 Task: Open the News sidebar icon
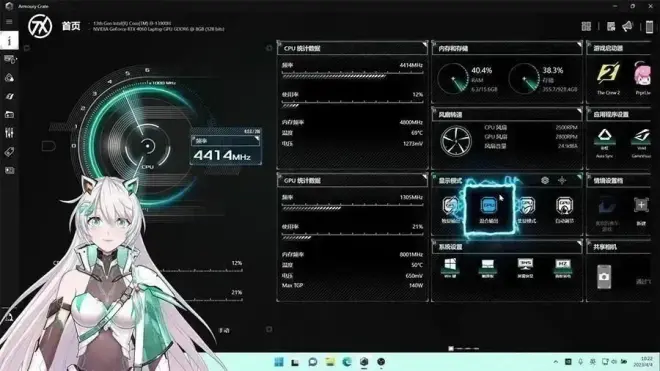(x=9, y=171)
